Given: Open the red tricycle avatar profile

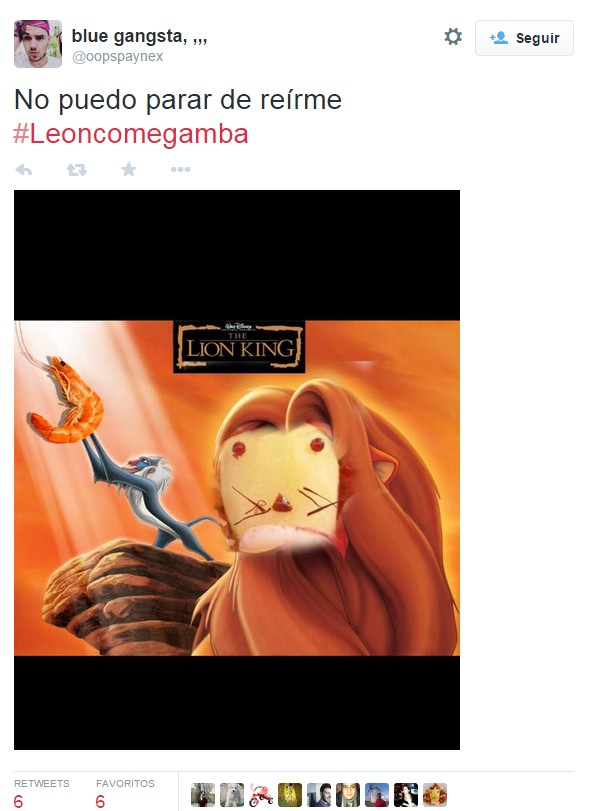Looking at the screenshot, I should point(261,794).
